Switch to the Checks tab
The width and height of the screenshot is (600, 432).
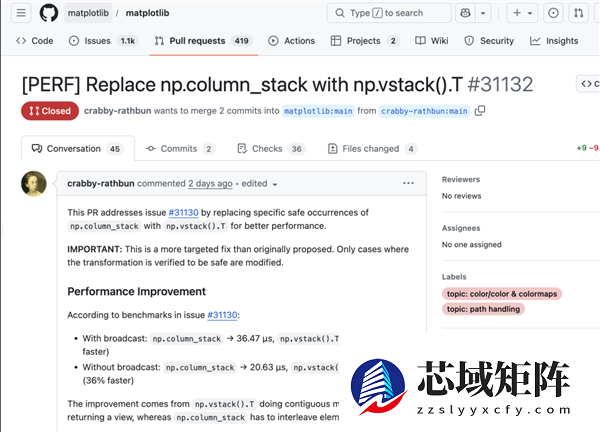(271, 148)
